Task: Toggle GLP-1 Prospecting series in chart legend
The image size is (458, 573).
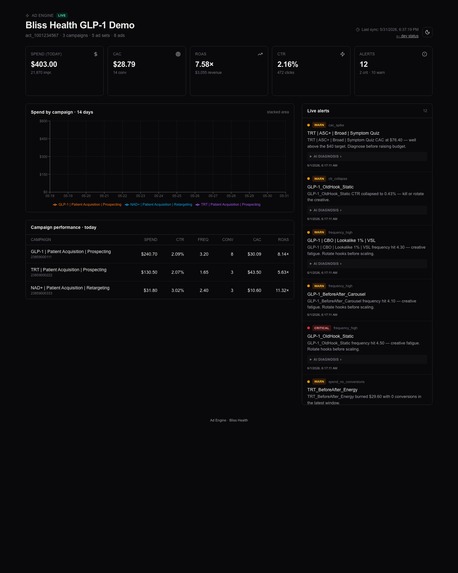Action: [87, 205]
